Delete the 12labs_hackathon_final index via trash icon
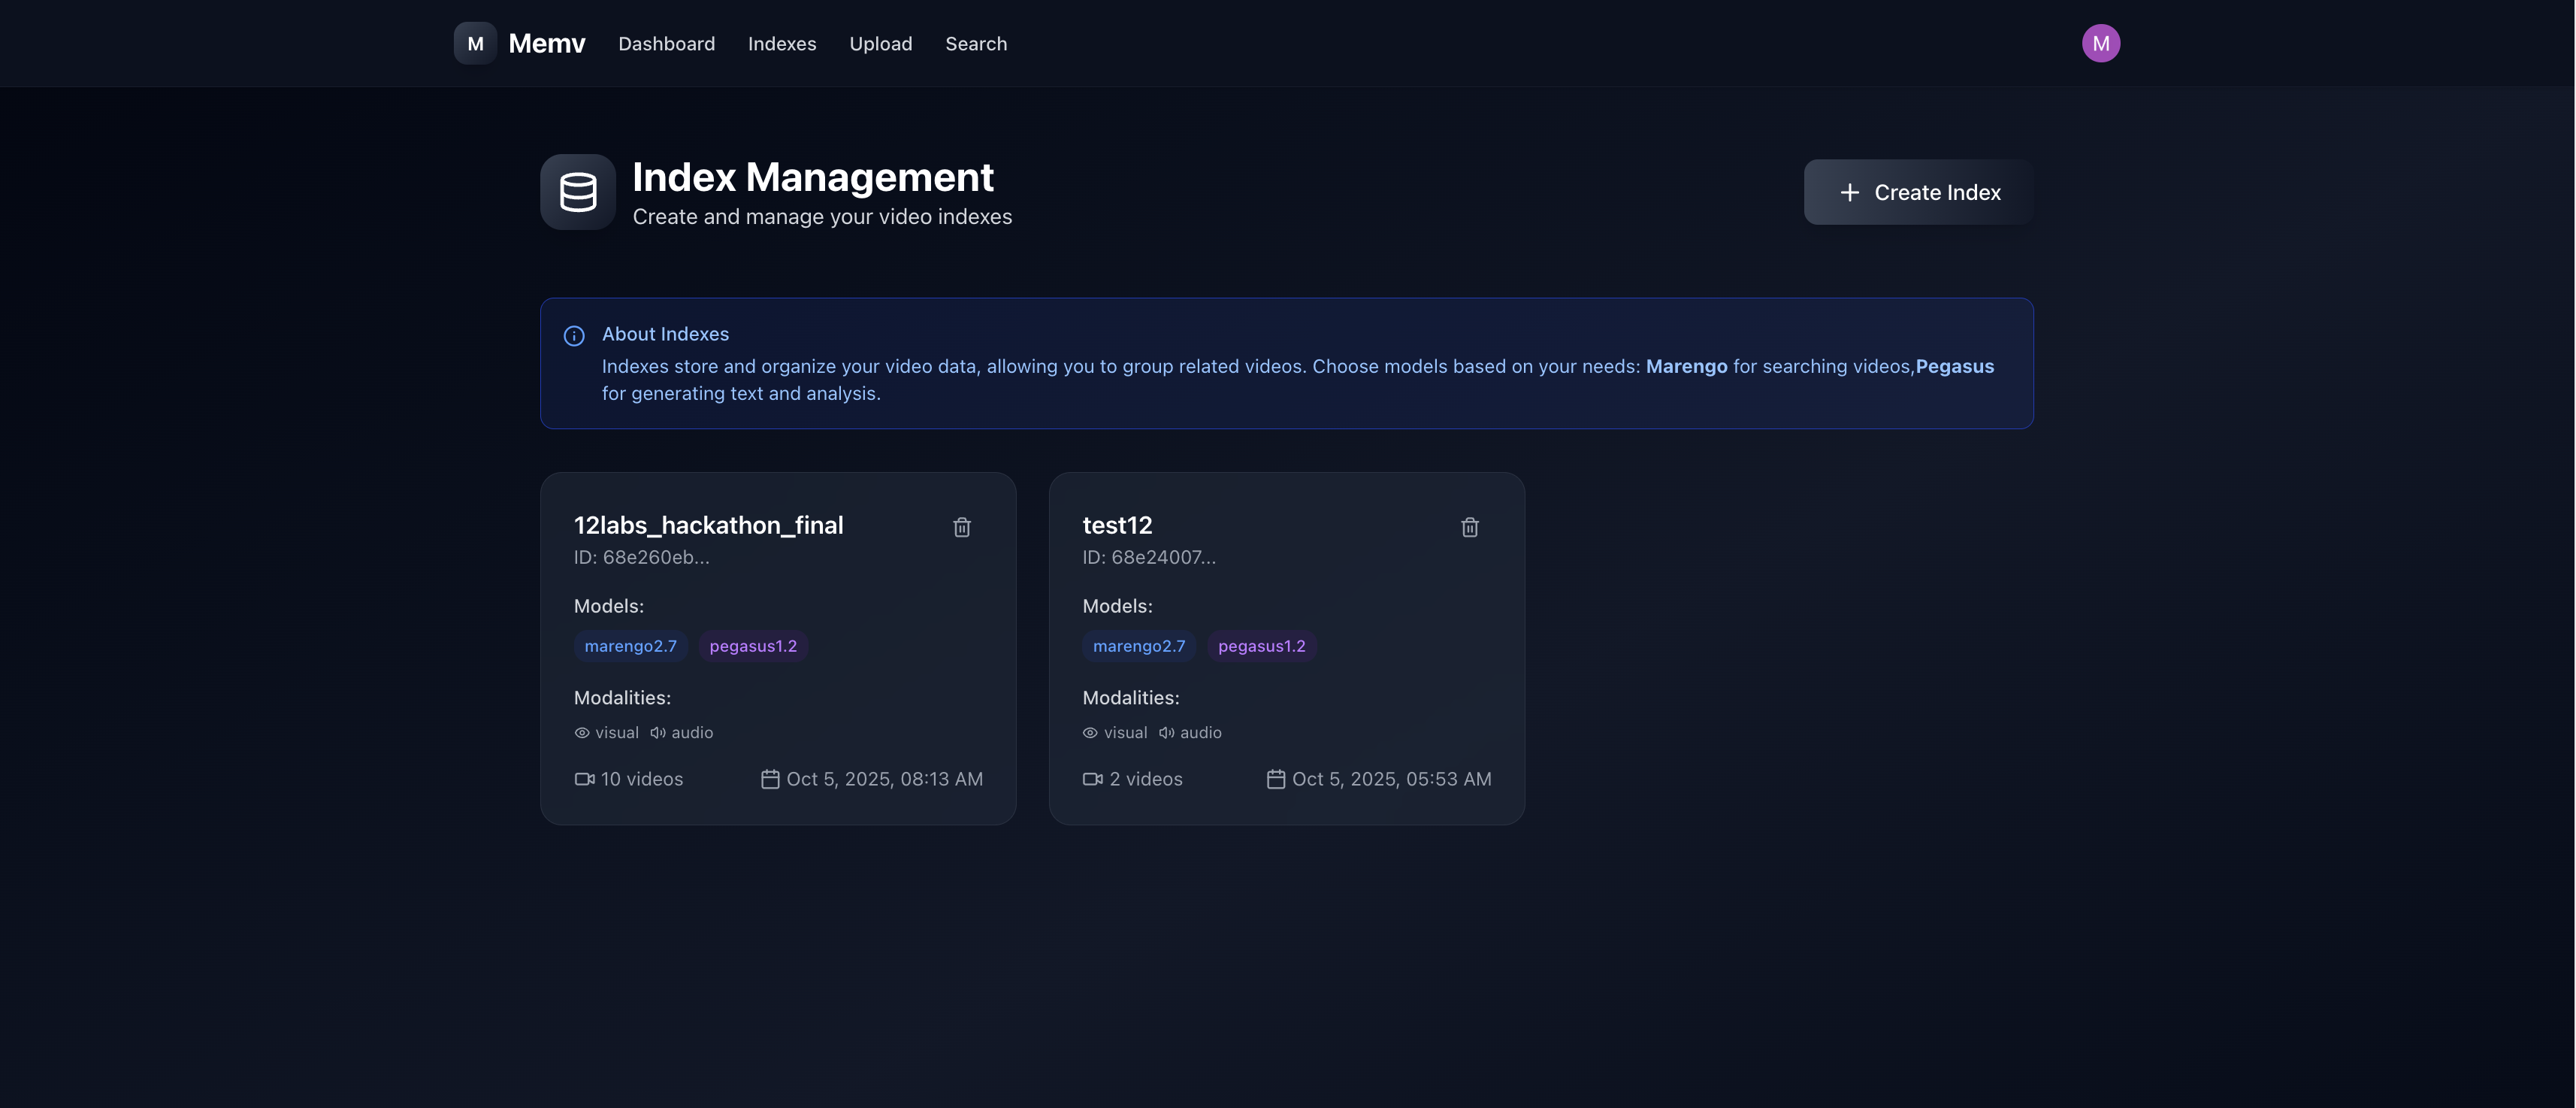The height and width of the screenshot is (1108, 2576). (x=961, y=527)
